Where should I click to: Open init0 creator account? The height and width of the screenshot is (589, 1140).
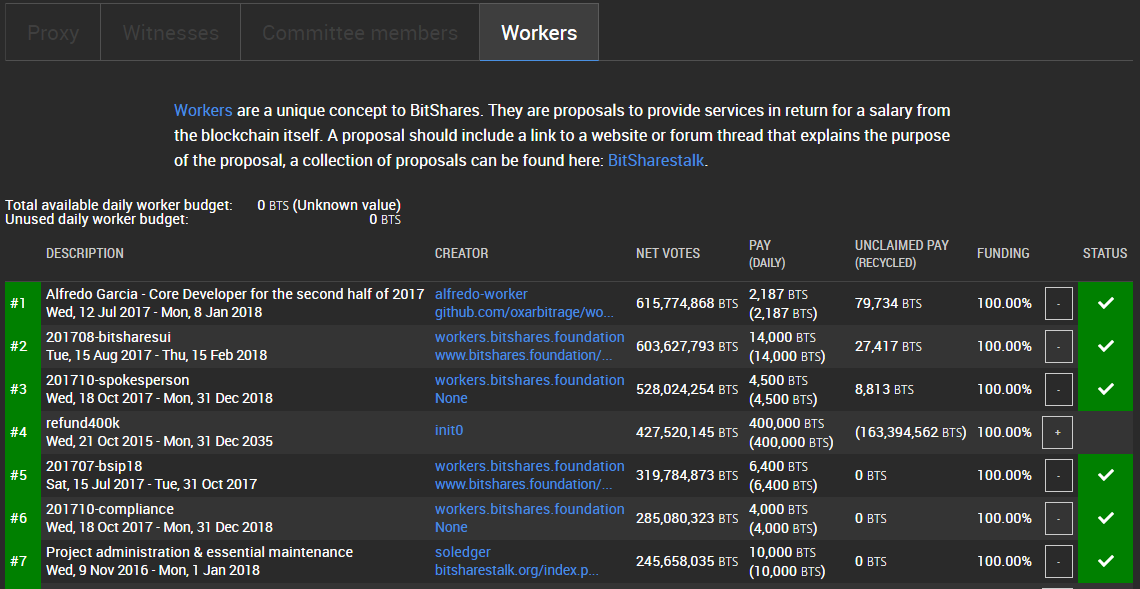(x=449, y=430)
